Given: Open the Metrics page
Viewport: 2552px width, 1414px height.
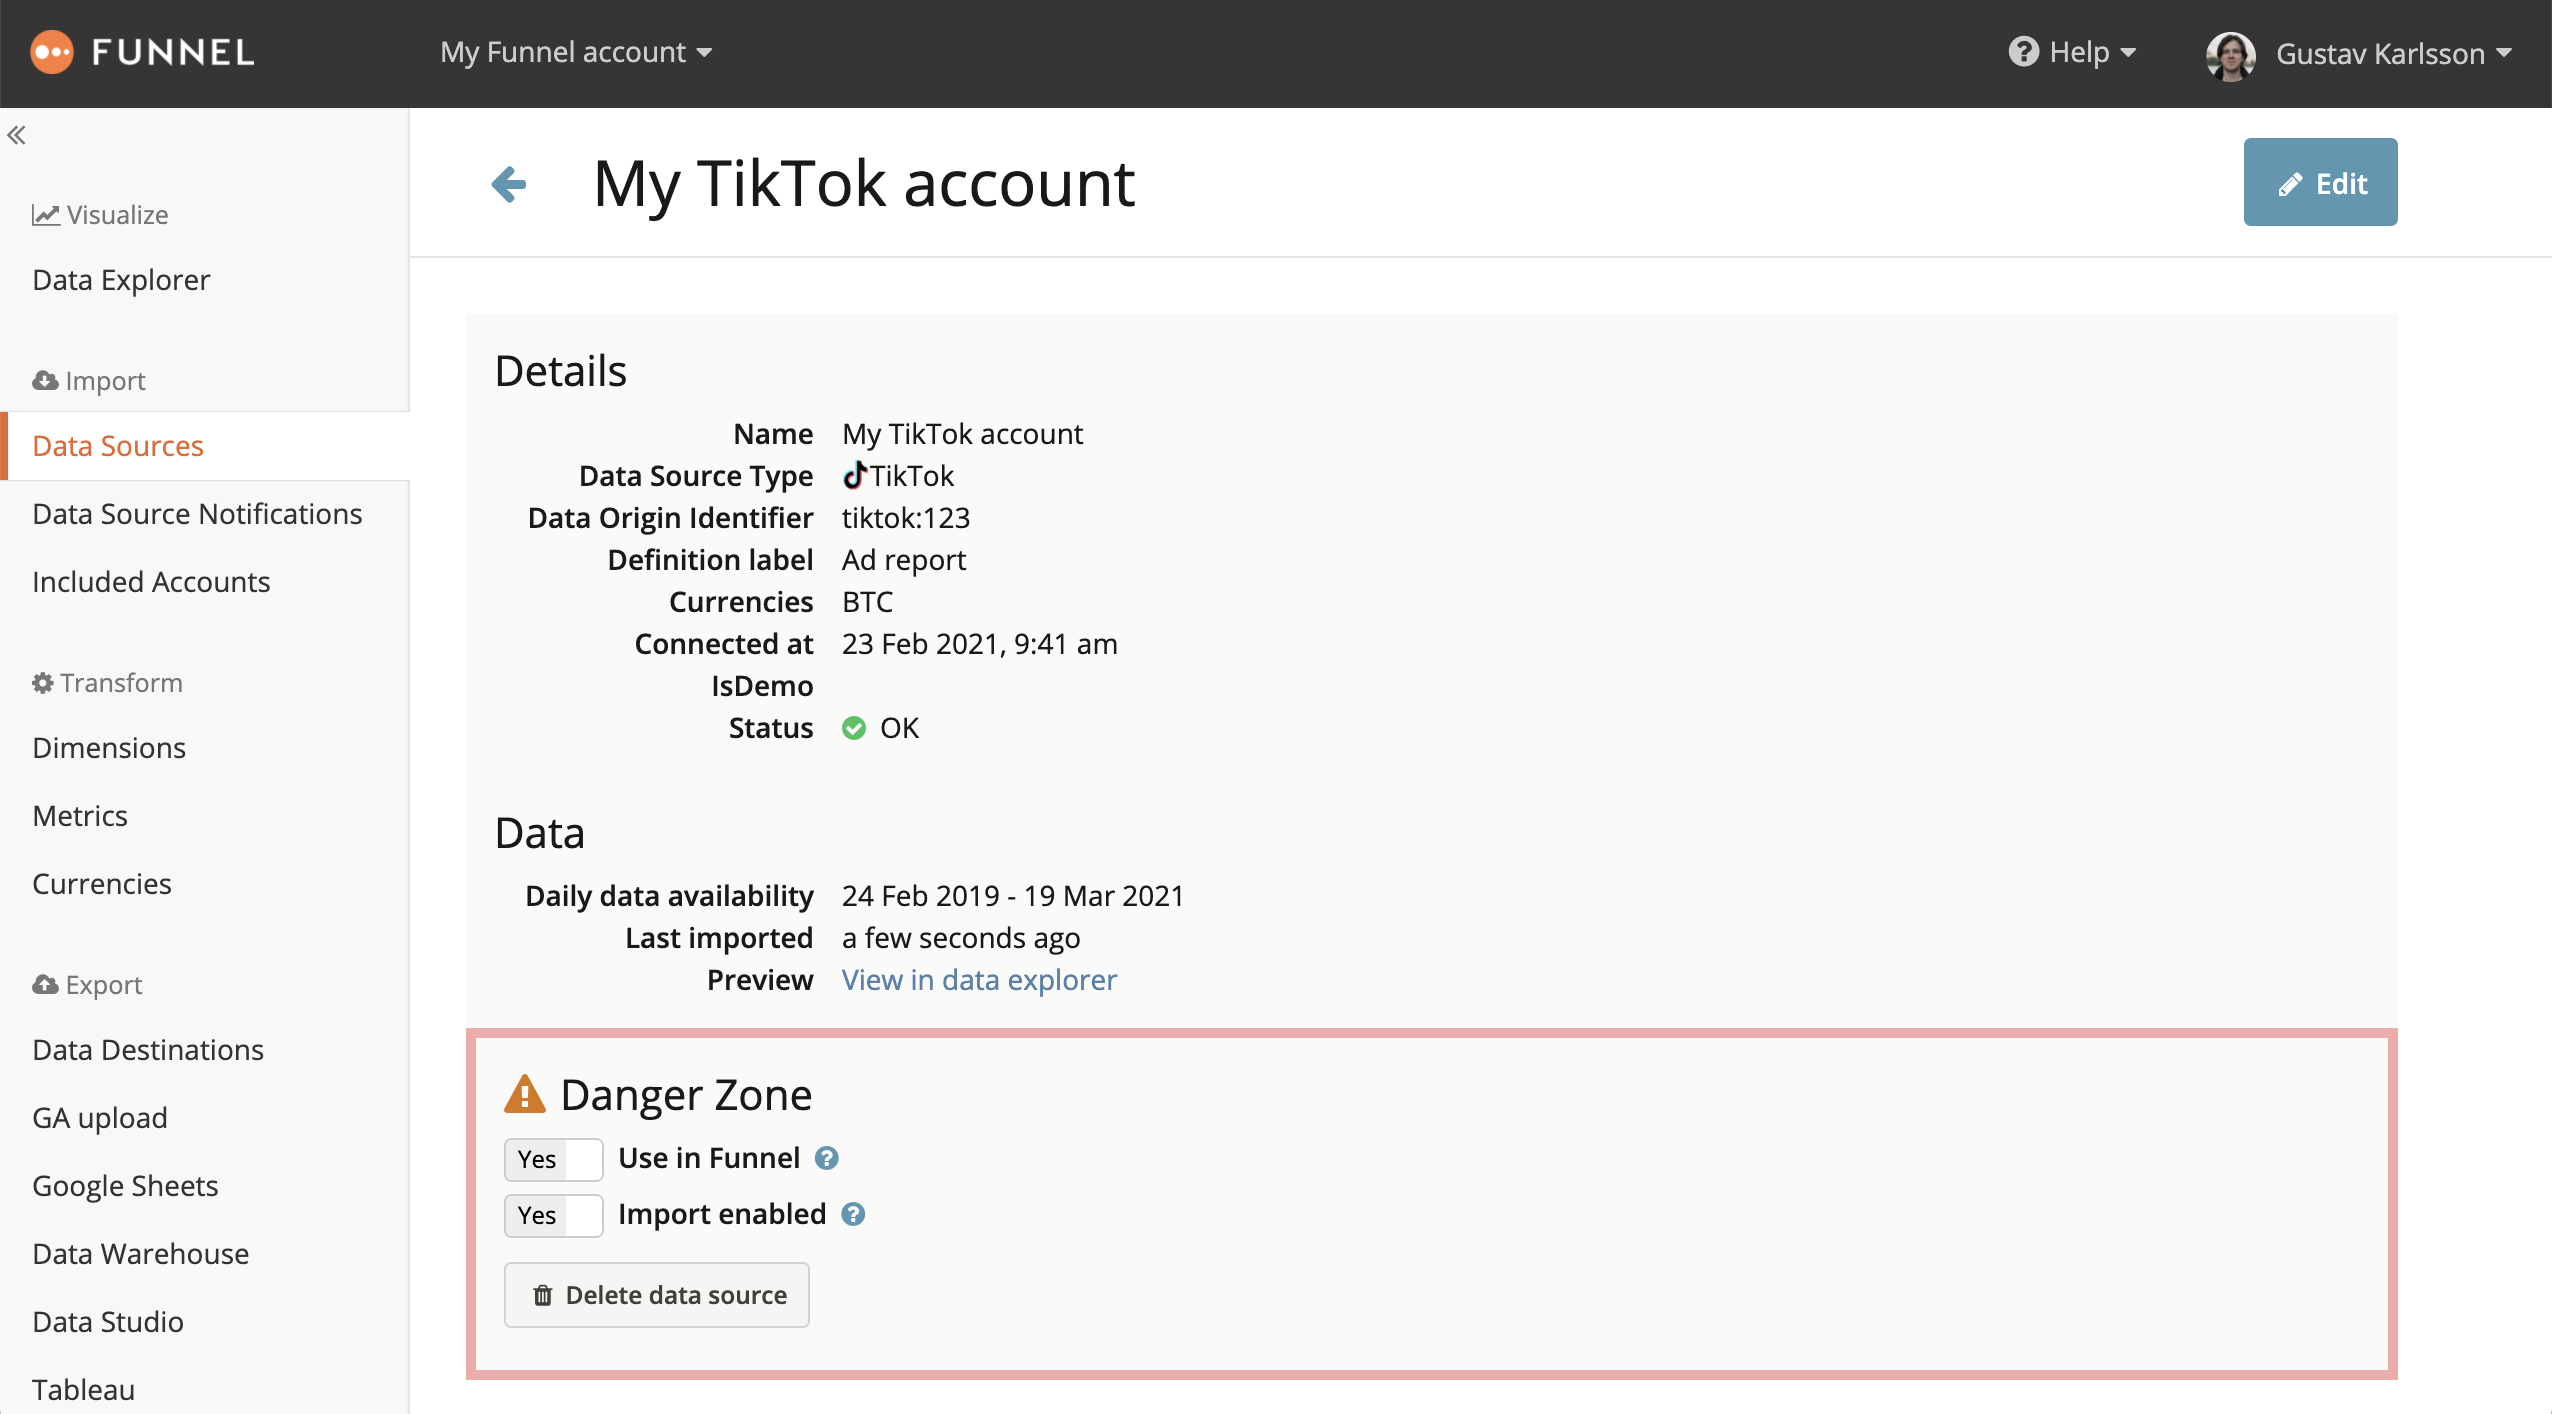Looking at the screenshot, I should (80, 816).
